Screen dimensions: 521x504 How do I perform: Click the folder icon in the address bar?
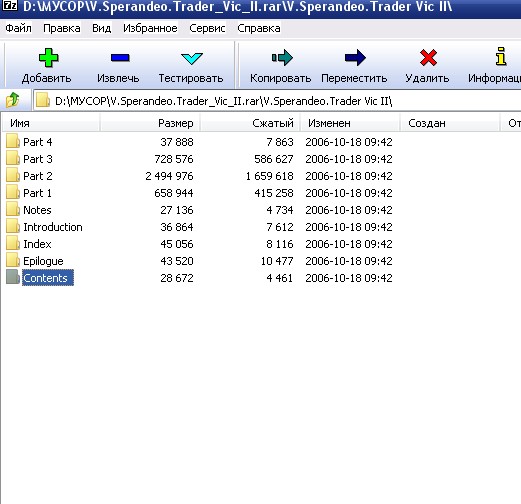[43, 100]
